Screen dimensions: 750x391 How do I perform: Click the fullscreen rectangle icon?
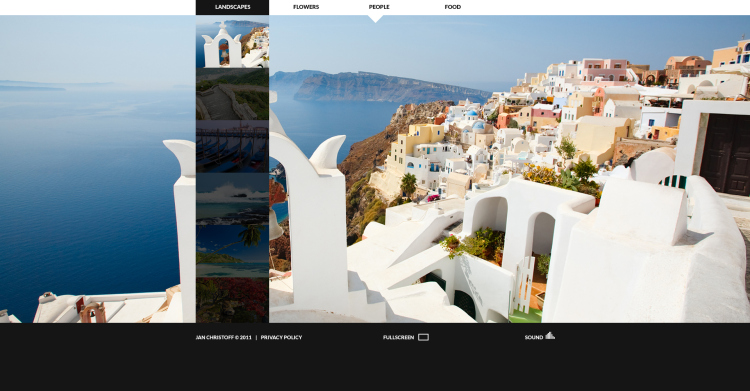(x=423, y=337)
